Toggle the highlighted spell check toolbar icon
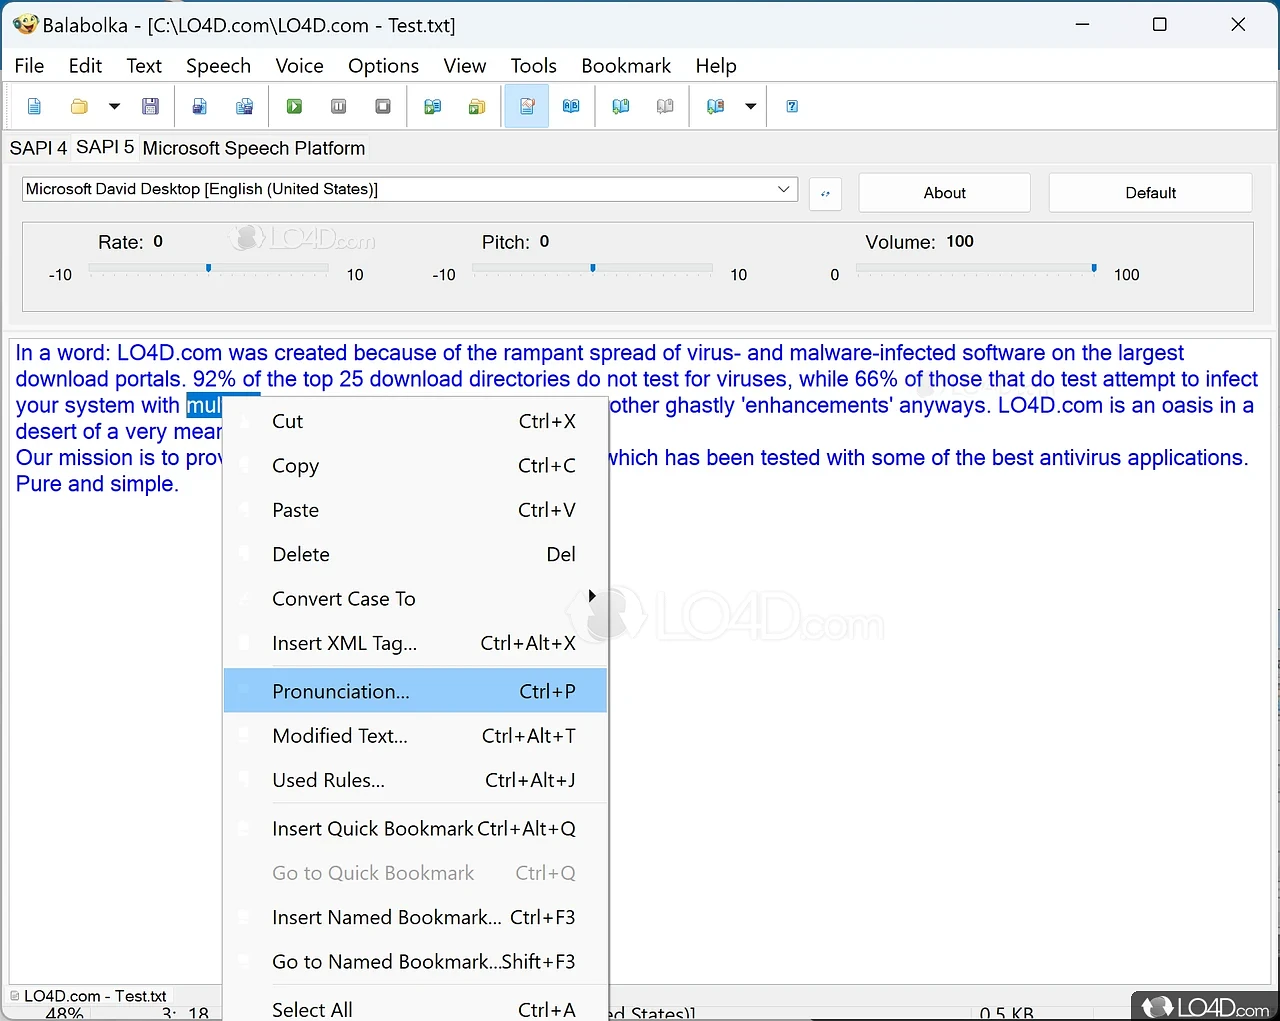1280x1021 pixels. click(x=527, y=107)
